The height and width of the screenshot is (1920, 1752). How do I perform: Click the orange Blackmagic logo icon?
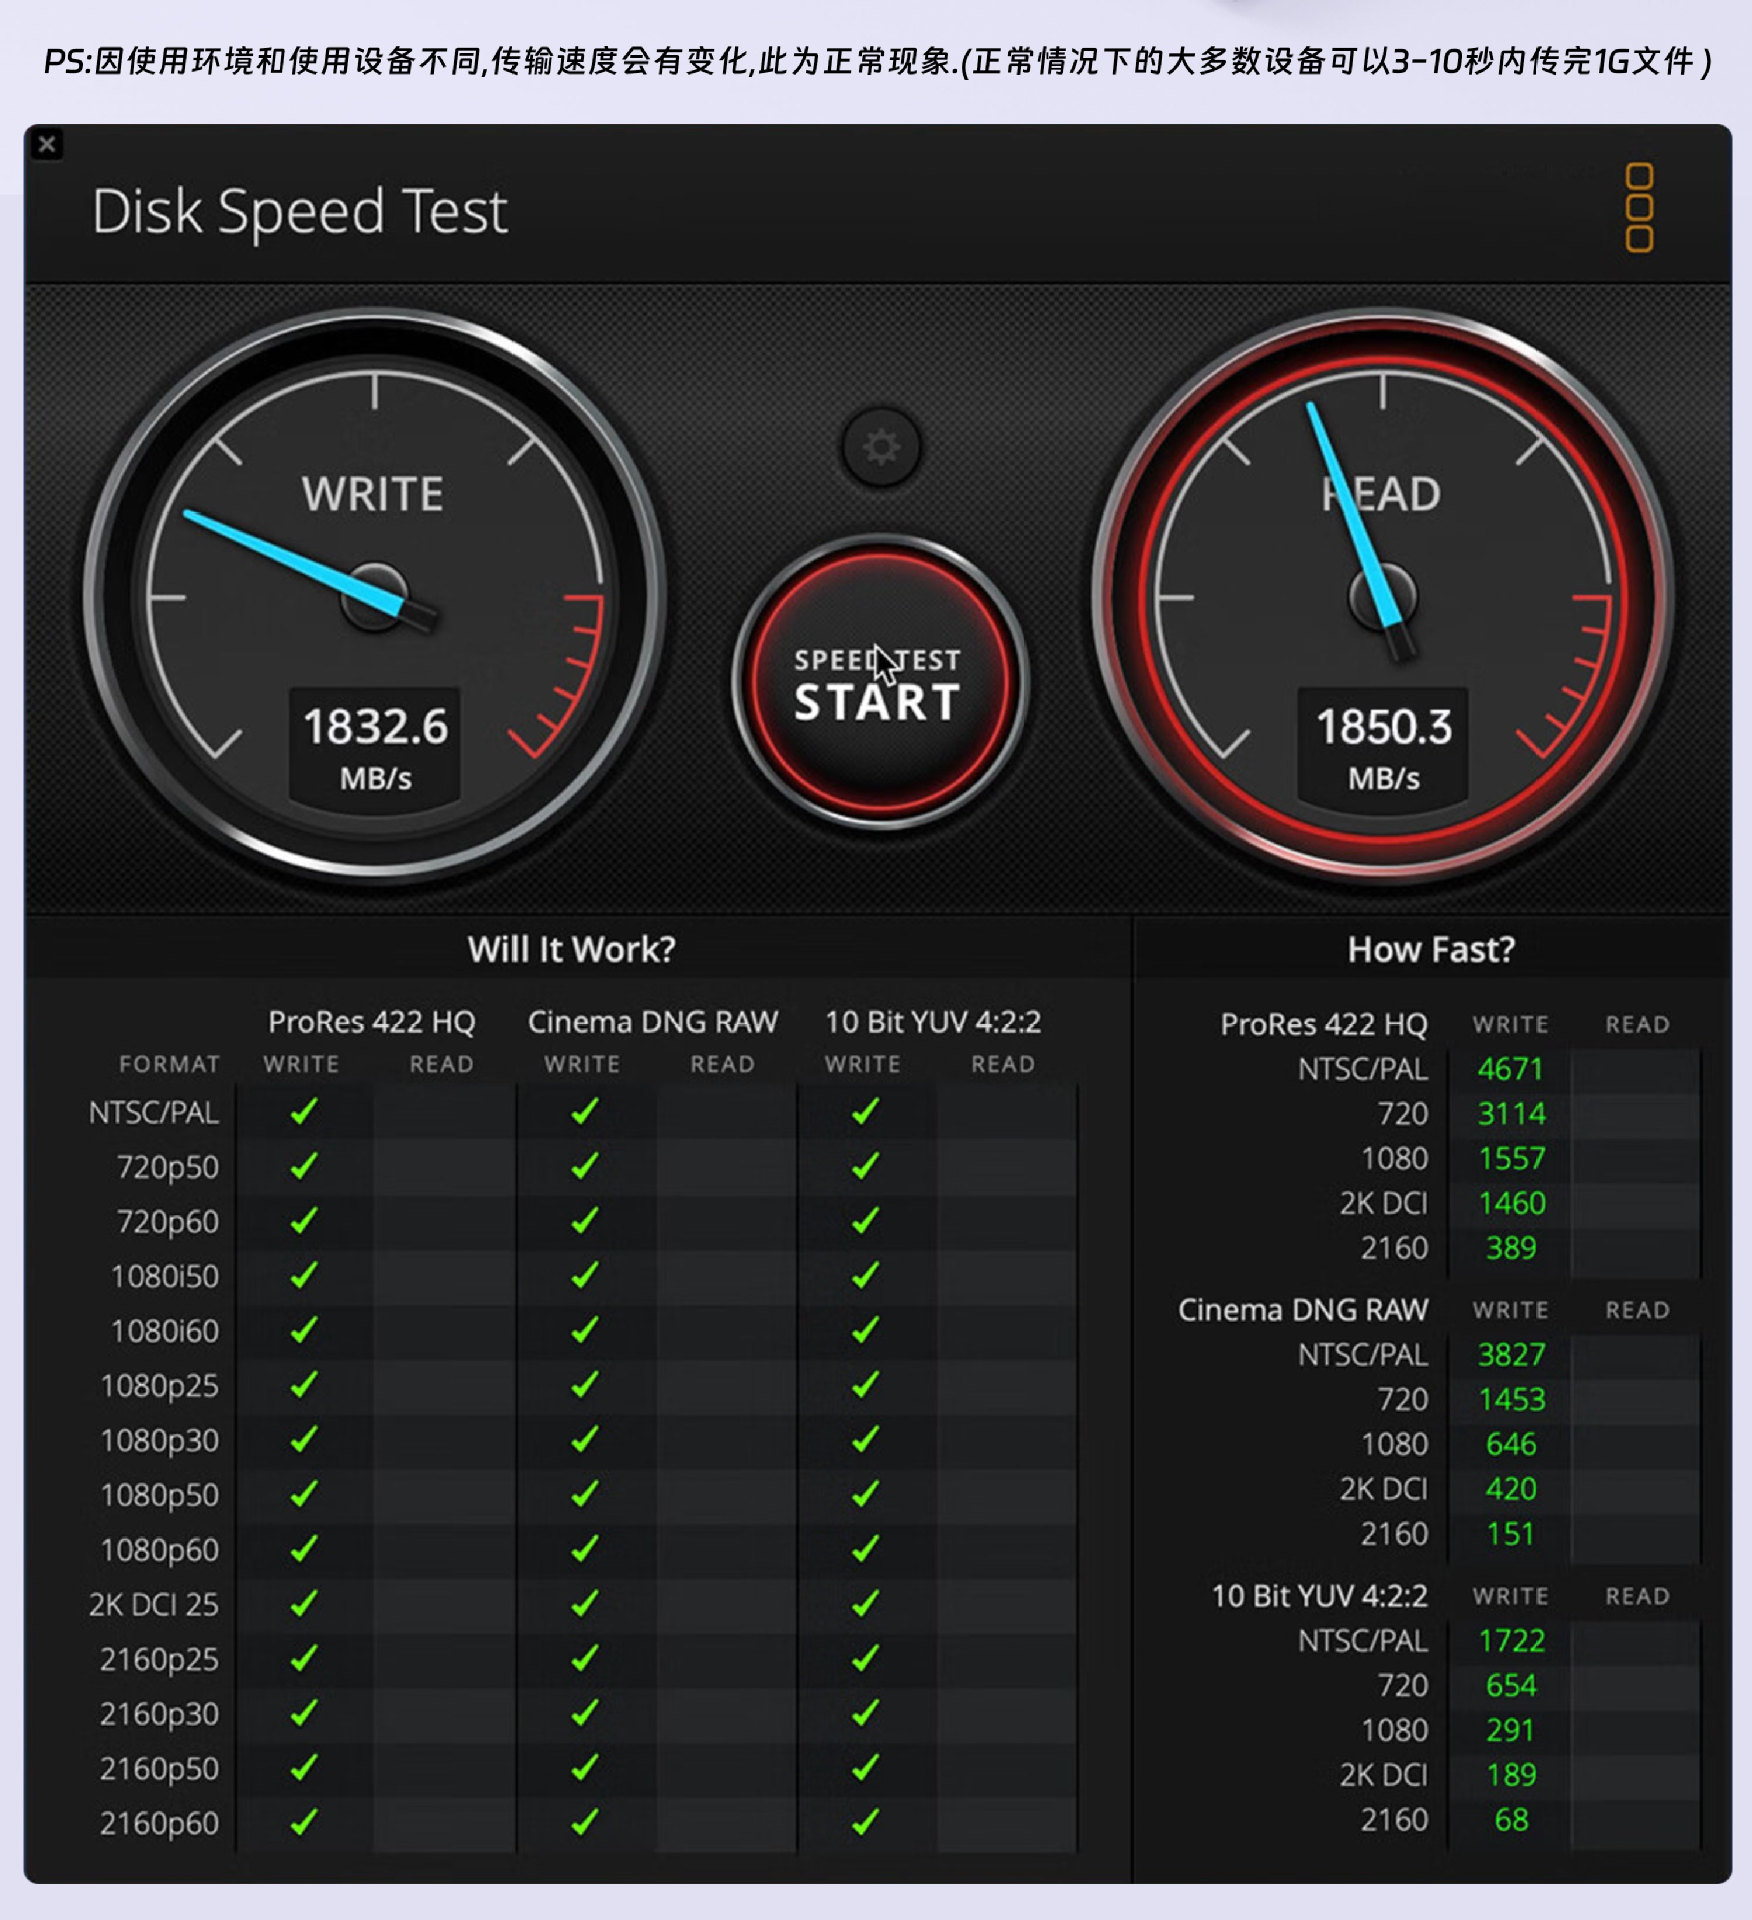(1639, 207)
